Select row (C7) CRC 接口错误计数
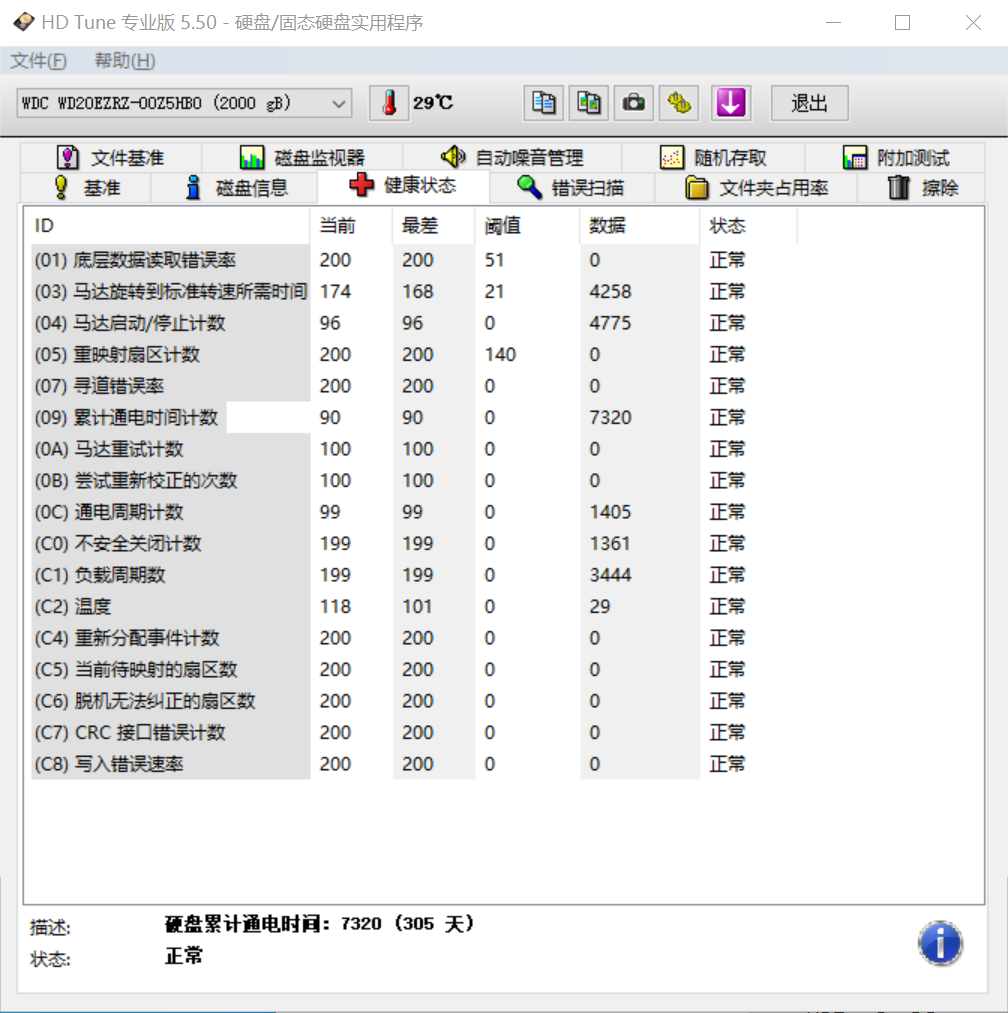Image resolution: width=1008 pixels, height=1013 pixels. point(414,733)
